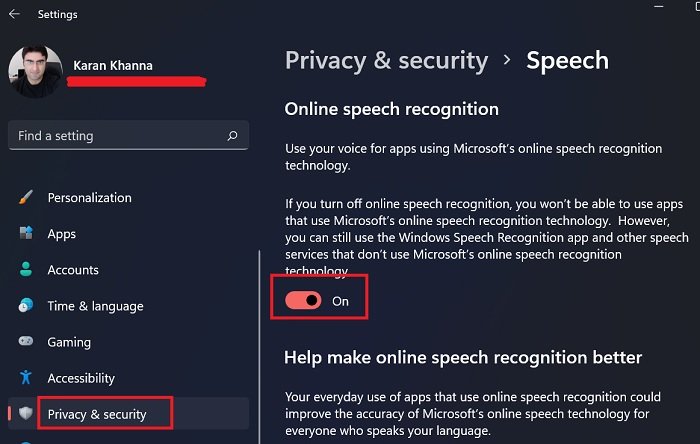The width and height of the screenshot is (700, 444).
Task: Select Apps in the sidebar
Action: click(62, 234)
